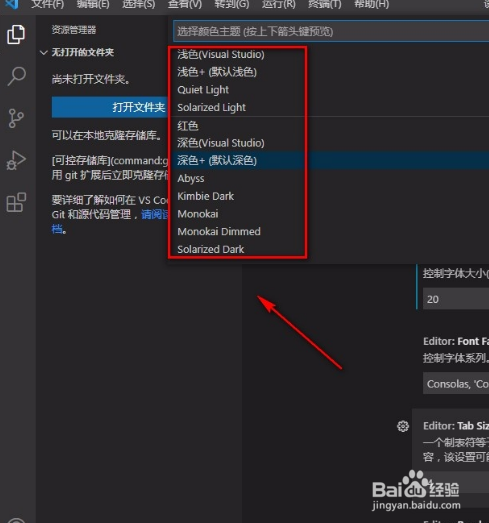The image size is (489, 523).
Task: Select the 深色+ (默认深色) theme
Action: point(217,160)
